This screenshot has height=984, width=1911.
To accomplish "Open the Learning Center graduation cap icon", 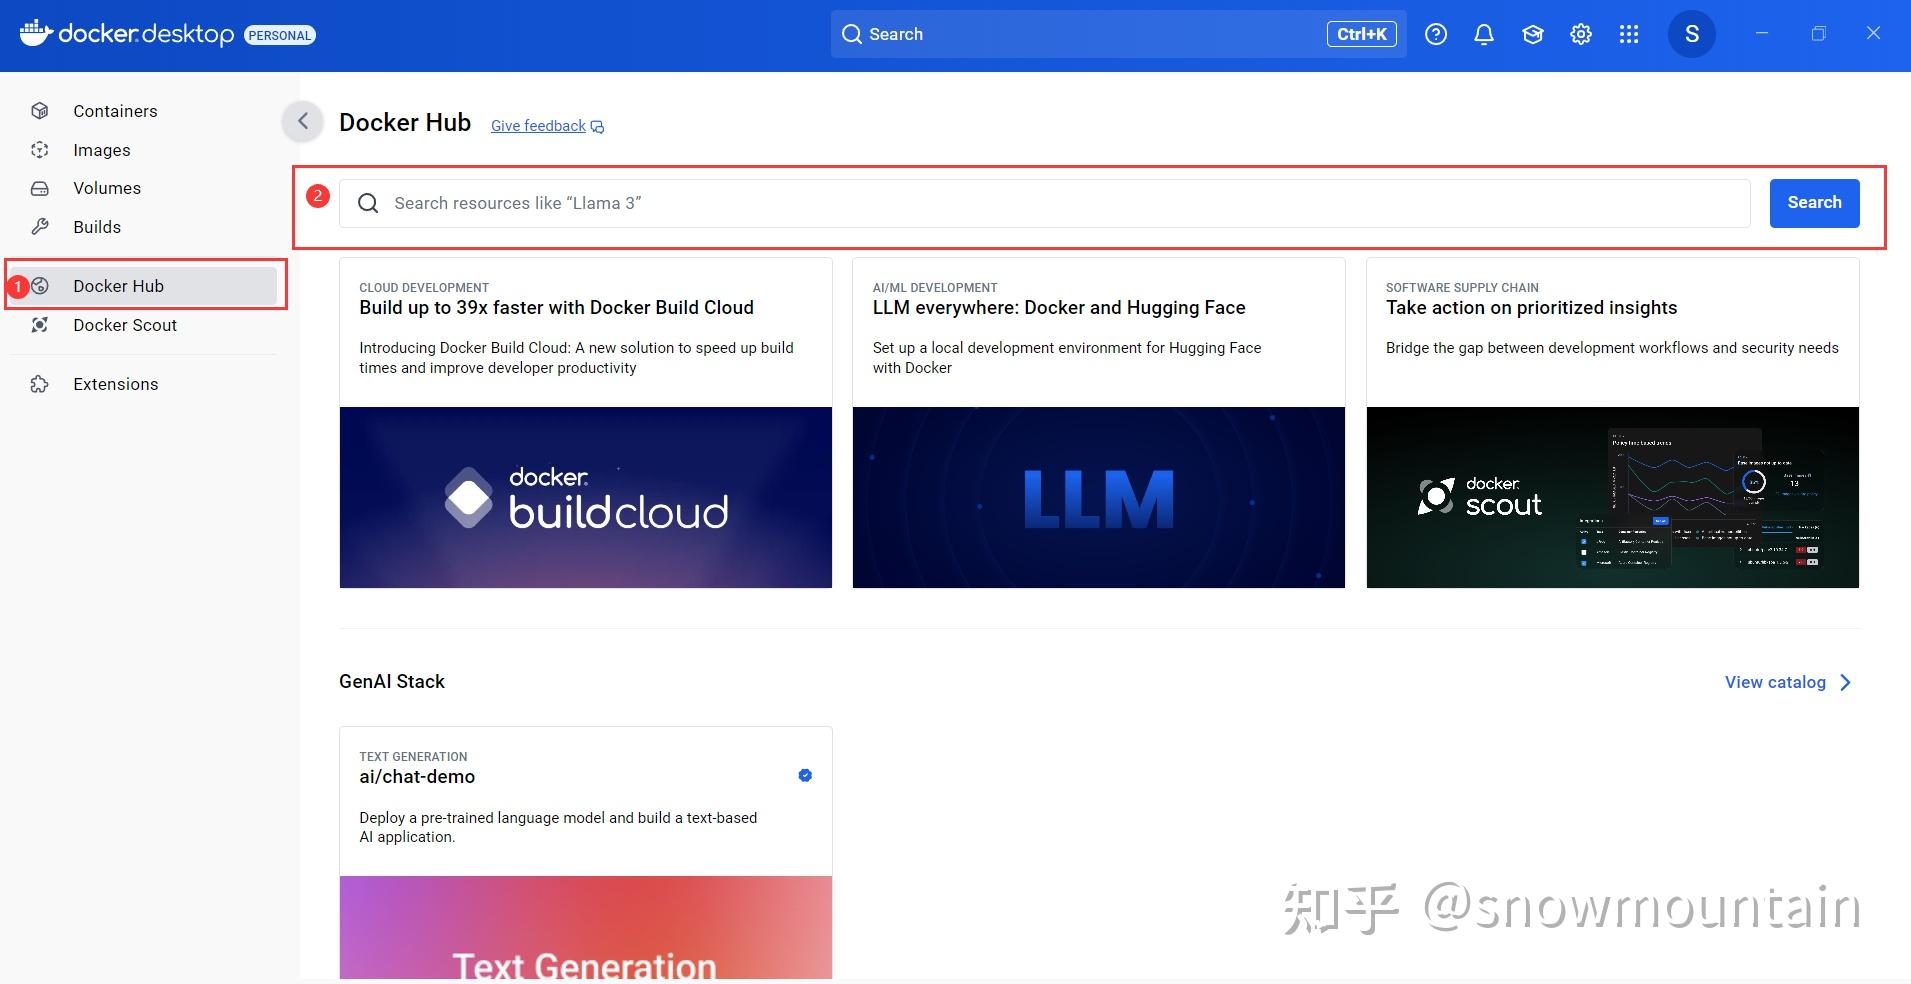I will coord(1532,33).
